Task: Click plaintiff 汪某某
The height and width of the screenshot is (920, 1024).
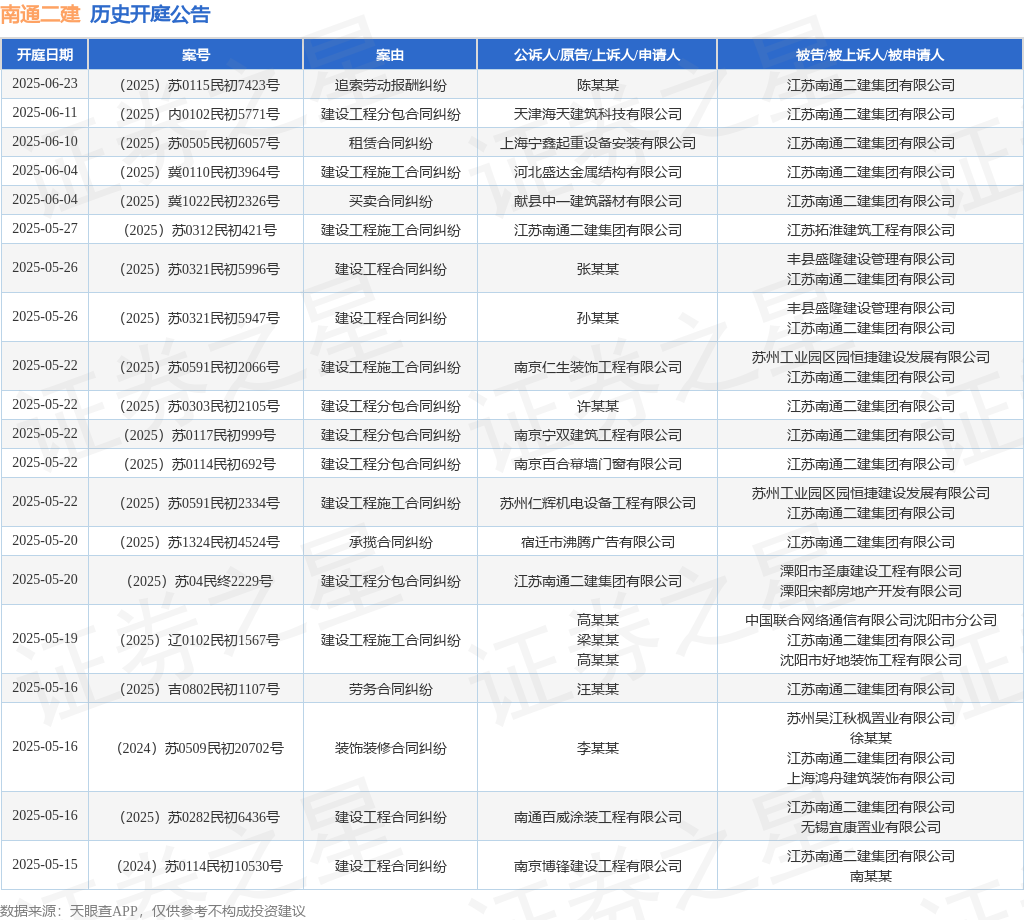Action: [598, 689]
